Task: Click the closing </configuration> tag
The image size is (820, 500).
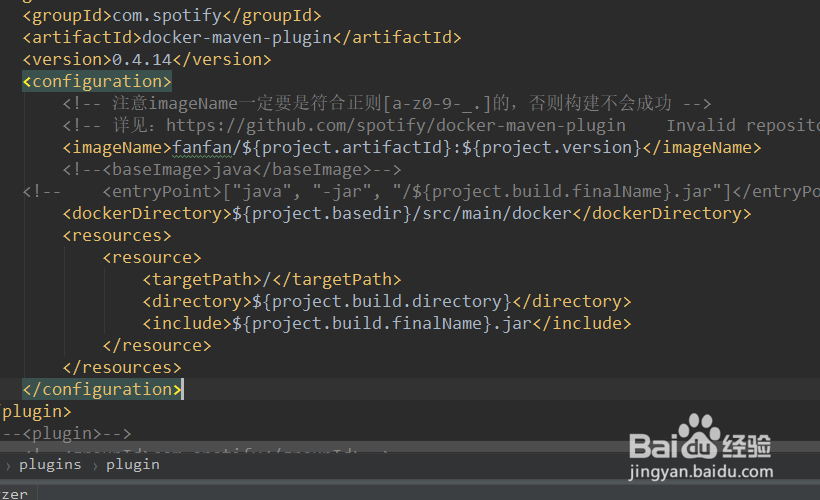Action: click(x=102, y=389)
